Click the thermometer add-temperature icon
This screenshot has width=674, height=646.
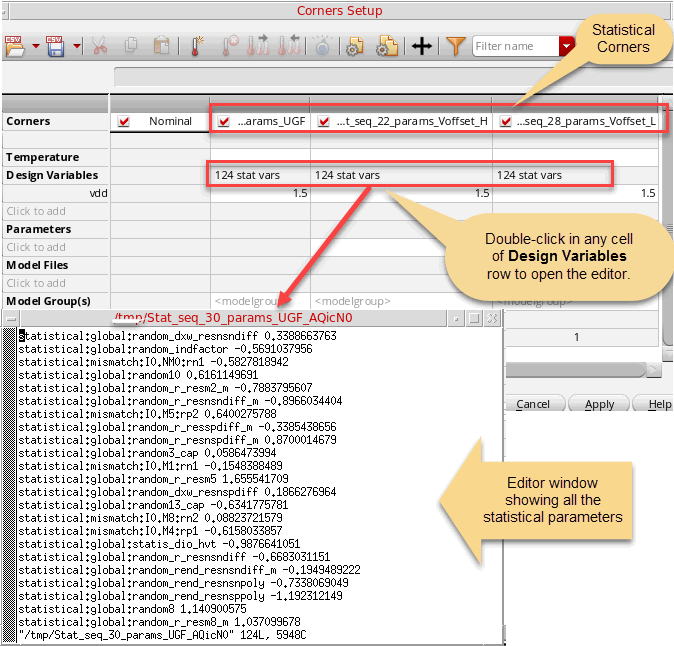(x=197, y=46)
